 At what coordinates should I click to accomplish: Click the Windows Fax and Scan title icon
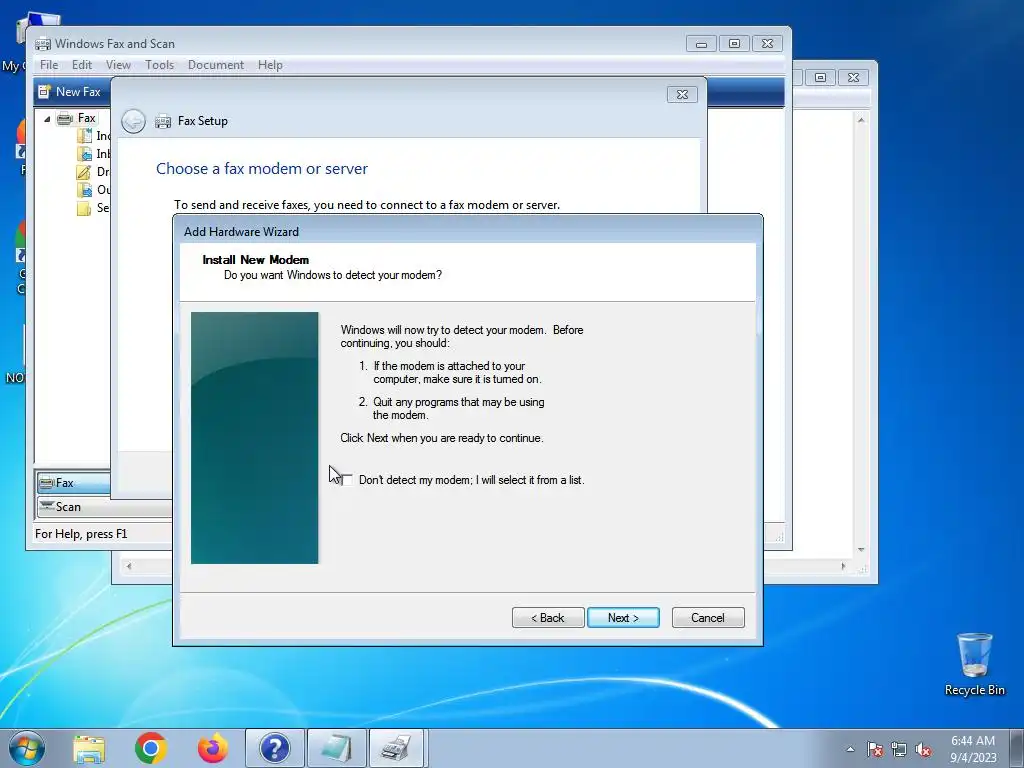click(42, 44)
